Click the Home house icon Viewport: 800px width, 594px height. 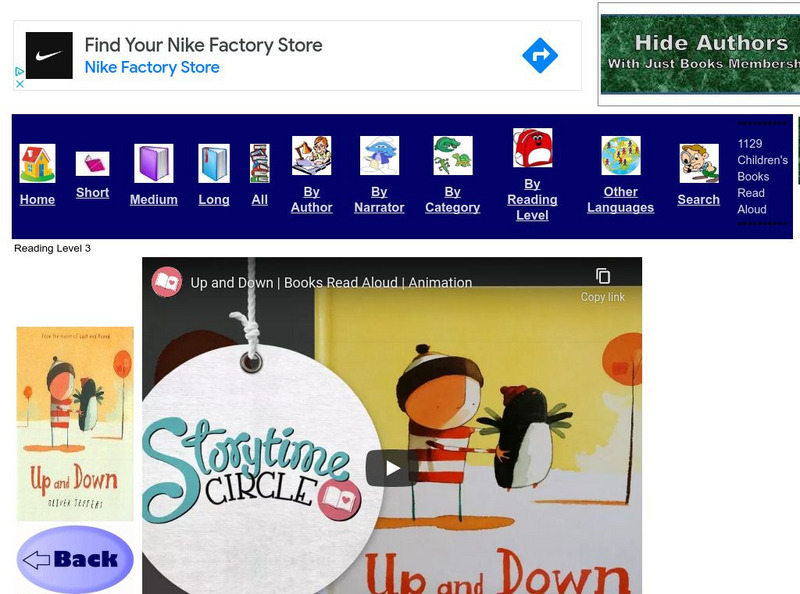[x=37, y=164]
